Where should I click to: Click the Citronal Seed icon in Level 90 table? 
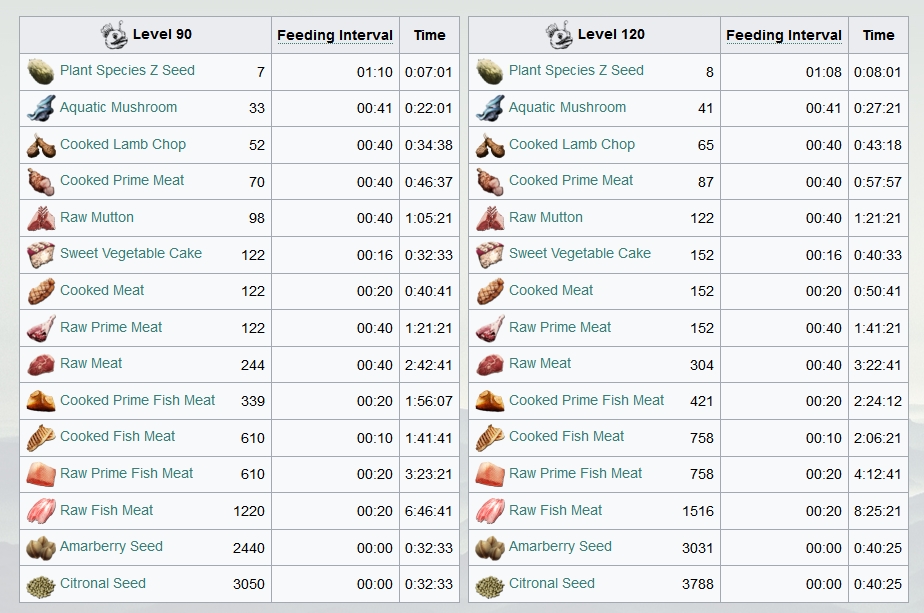pos(41,584)
